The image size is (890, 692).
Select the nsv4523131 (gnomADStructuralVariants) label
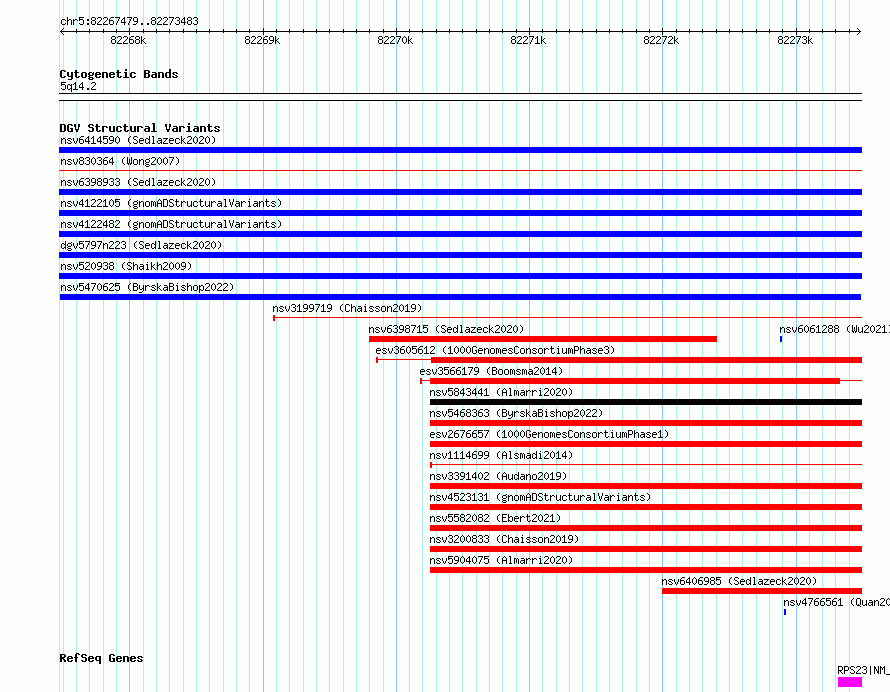tap(540, 497)
